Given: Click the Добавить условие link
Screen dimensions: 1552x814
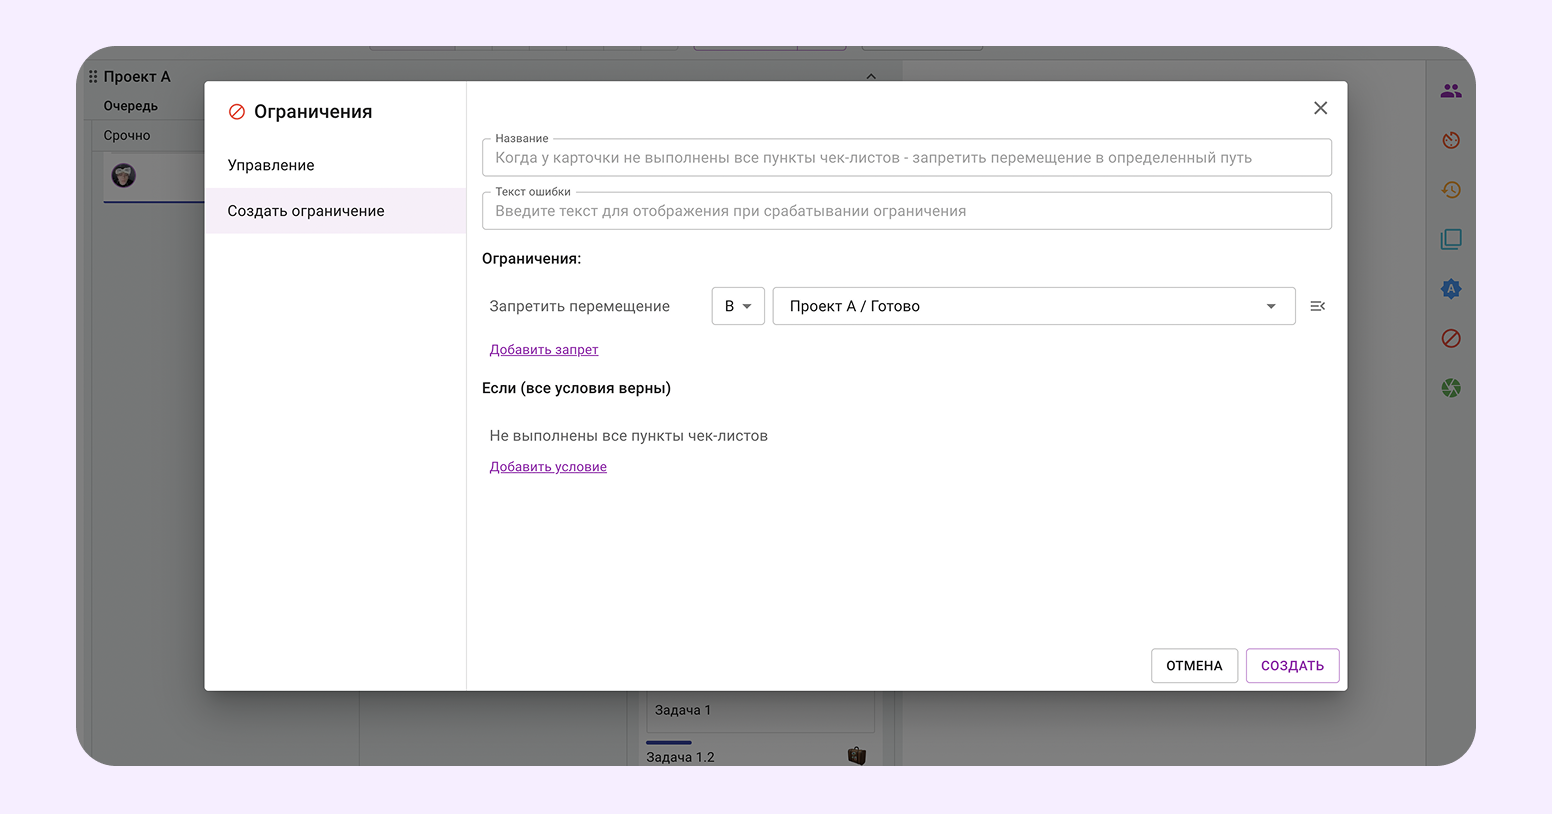Looking at the screenshot, I should pyautogui.click(x=548, y=467).
